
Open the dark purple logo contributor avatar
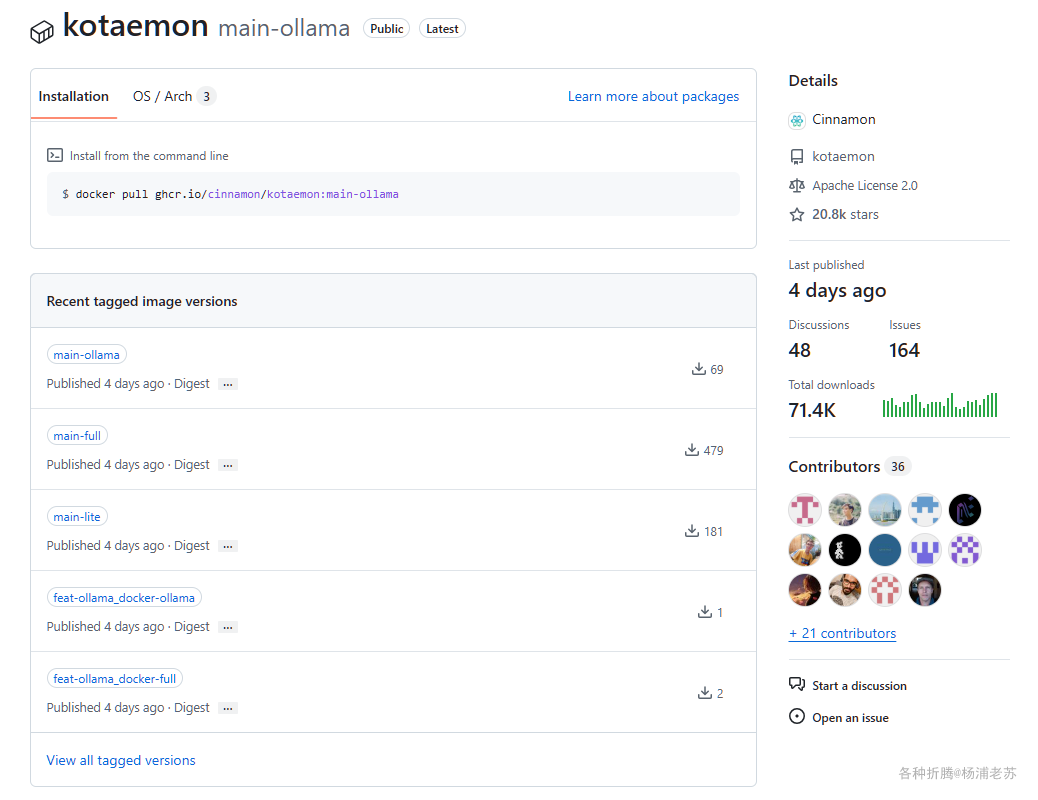(x=965, y=510)
